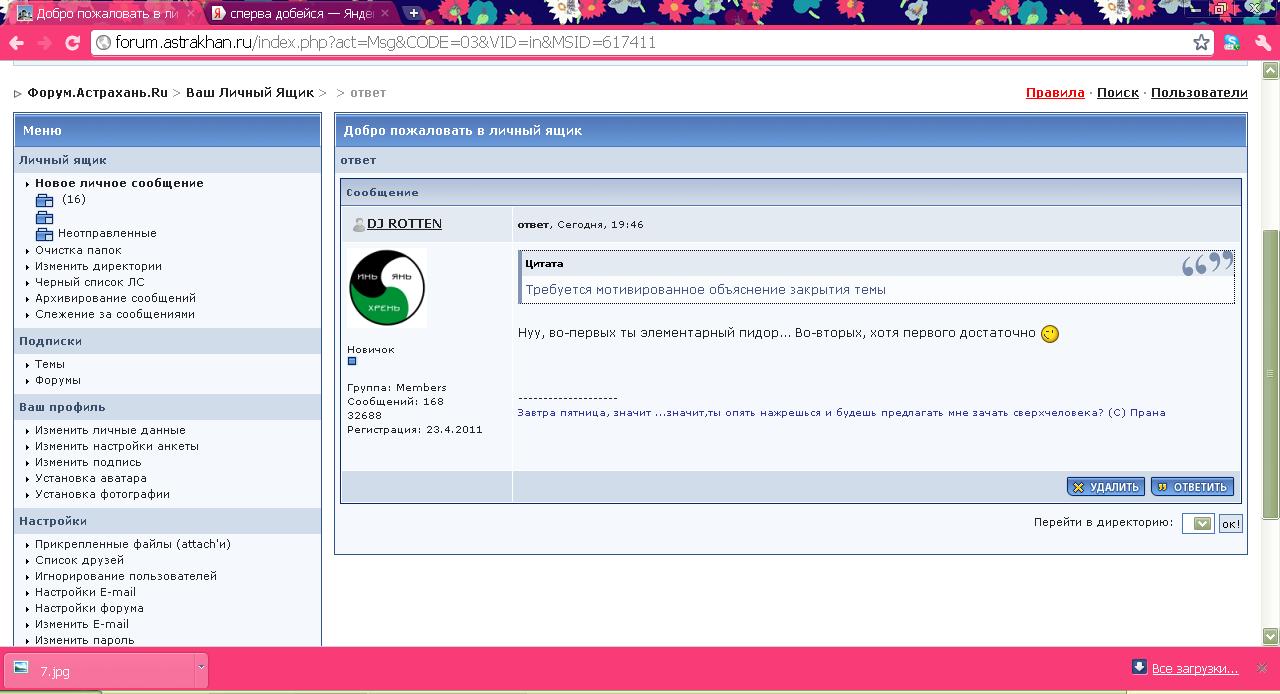Screen dimensions: 1280x694
Task: Open the downloaded file 7.jpg in download bar
Action: (98, 671)
